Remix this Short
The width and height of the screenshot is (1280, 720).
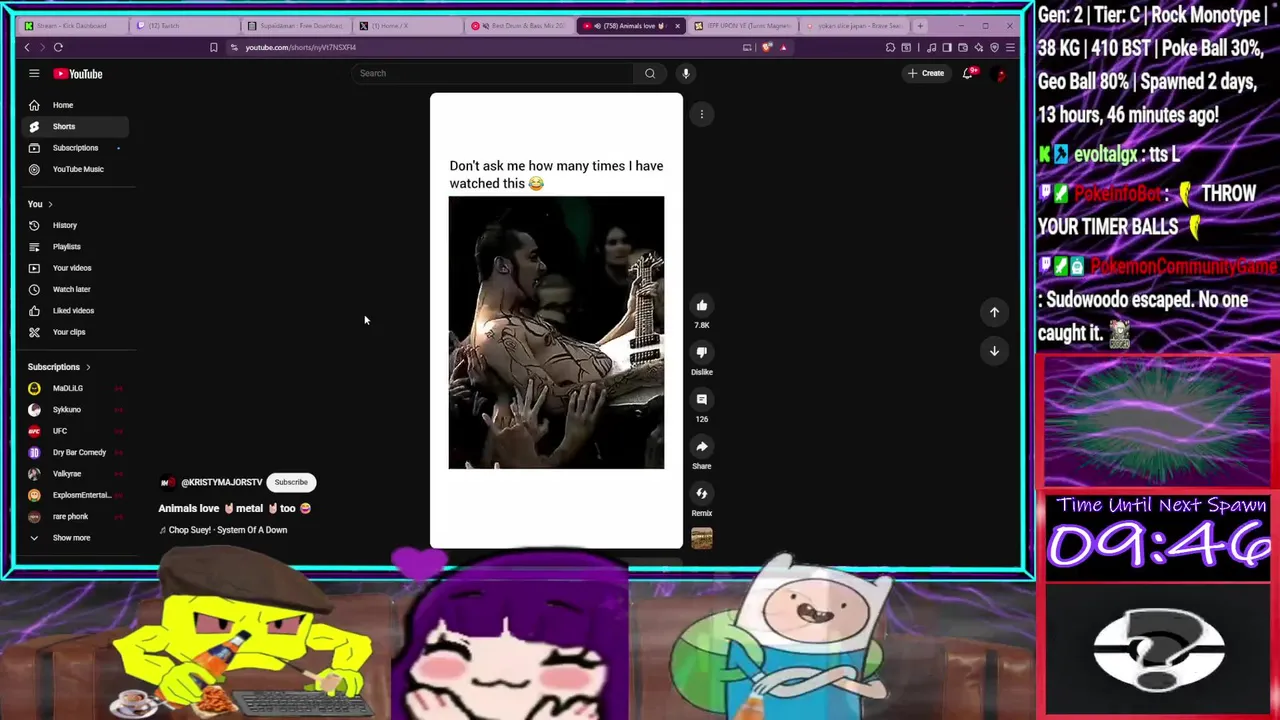pyautogui.click(x=702, y=493)
